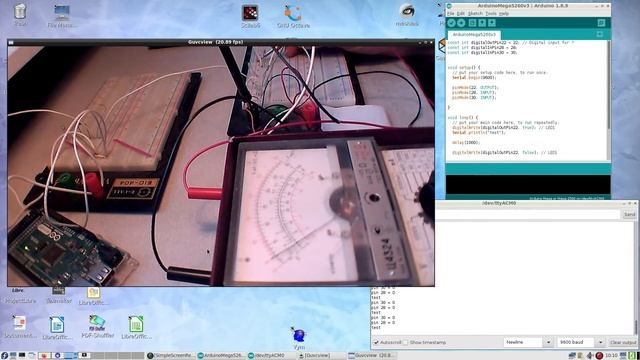Click the void setup() line in the code
This screenshot has height=360, width=640.
[x=464, y=67]
